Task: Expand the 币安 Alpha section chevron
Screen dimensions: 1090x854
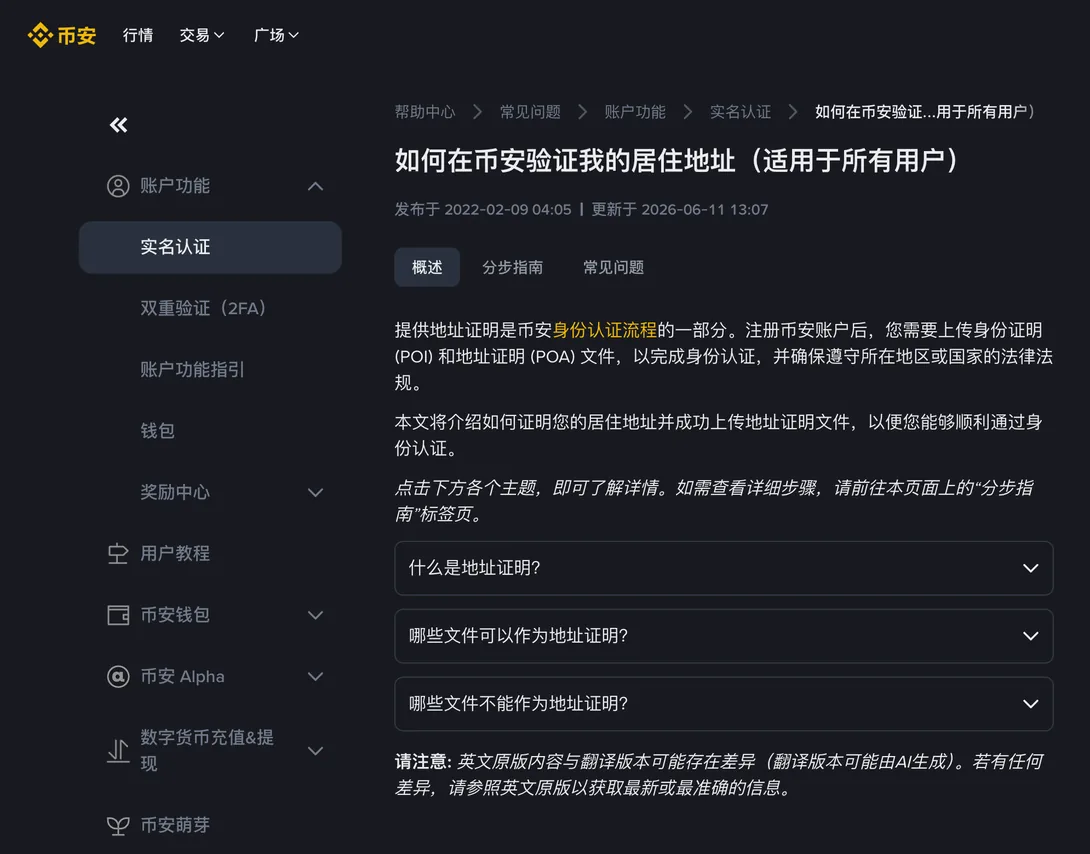Action: (x=315, y=676)
